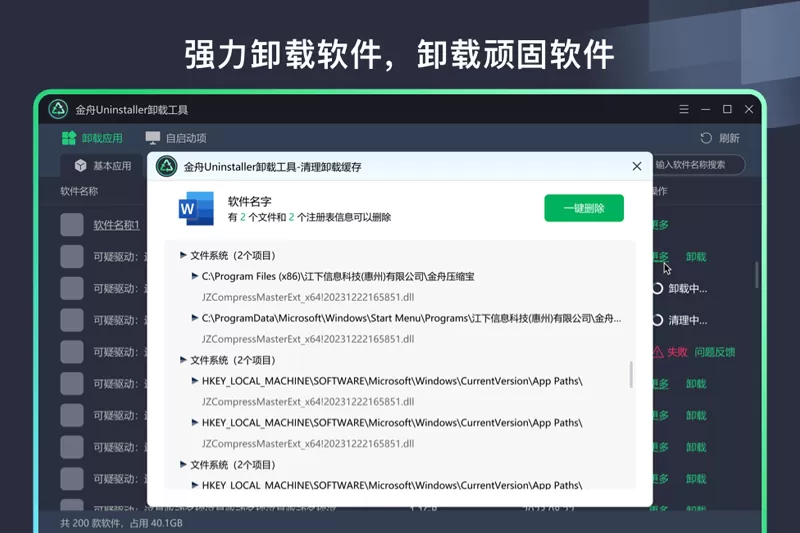800x533 pixels.
Task: Click the 软件名字 title in dialog
Action: tap(249, 201)
